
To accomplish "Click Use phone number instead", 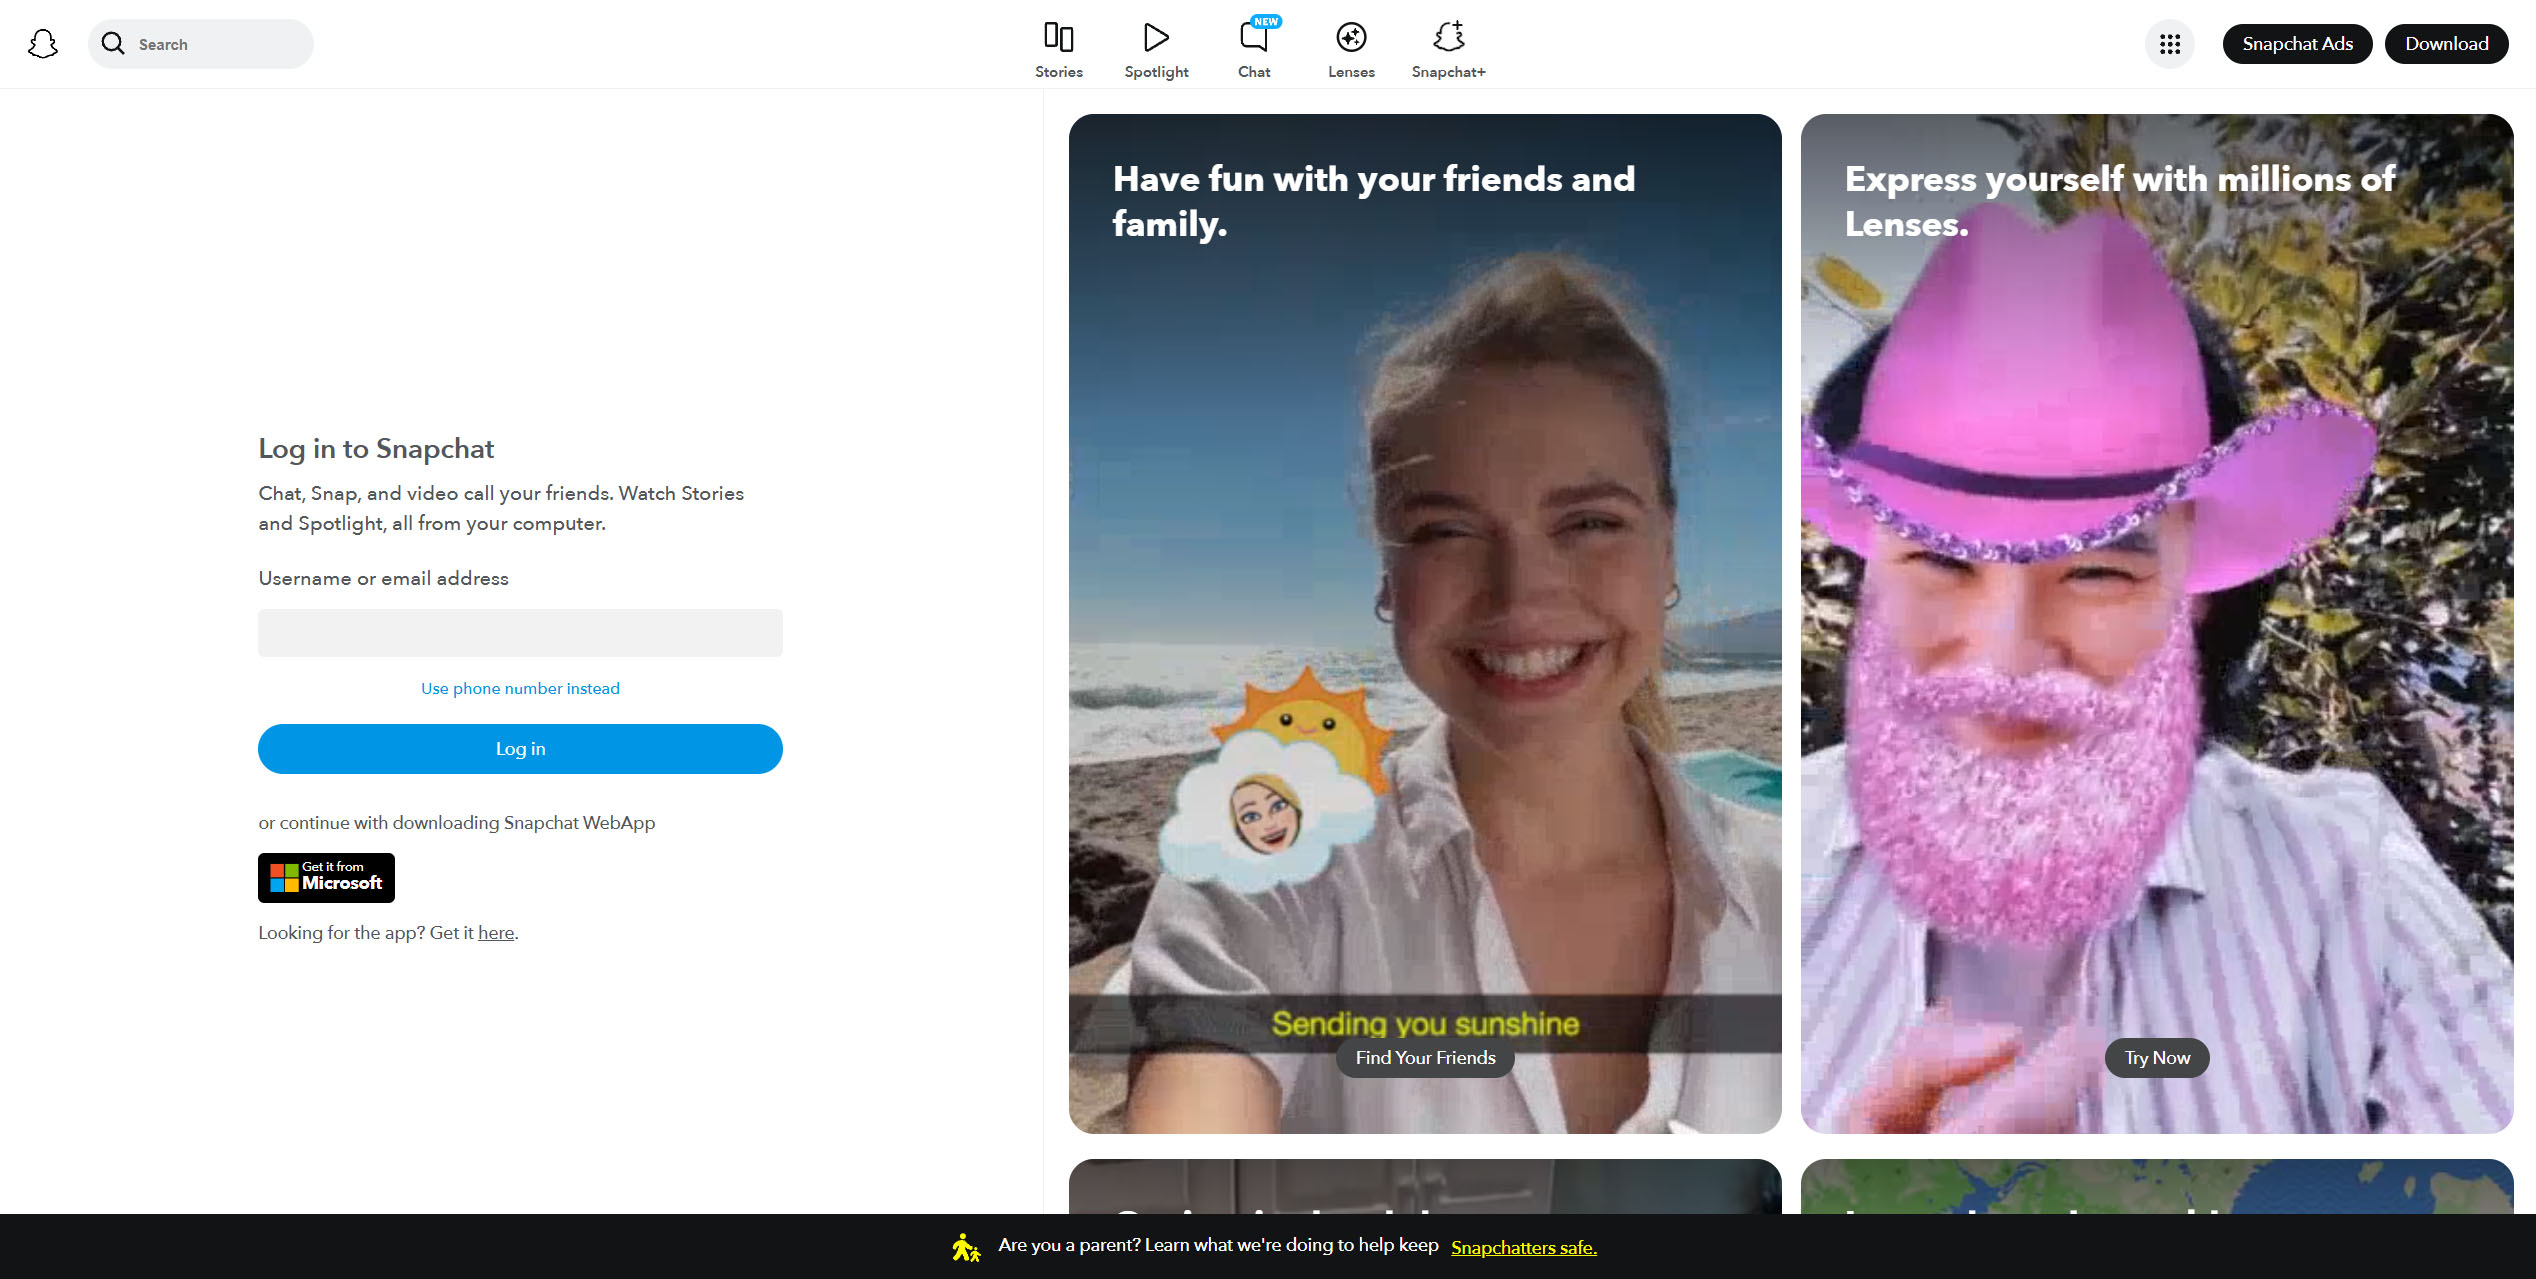I will (x=520, y=688).
